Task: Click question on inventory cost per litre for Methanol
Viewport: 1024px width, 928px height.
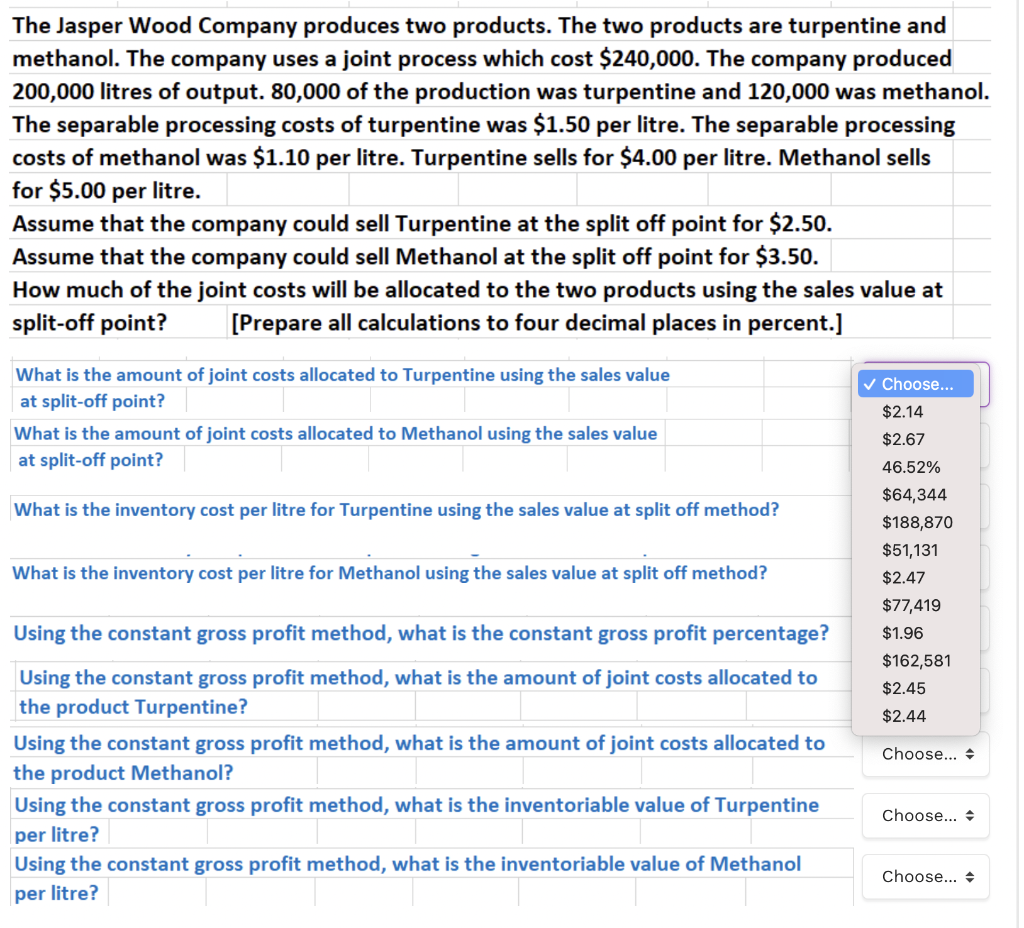Action: click(x=391, y=575)
